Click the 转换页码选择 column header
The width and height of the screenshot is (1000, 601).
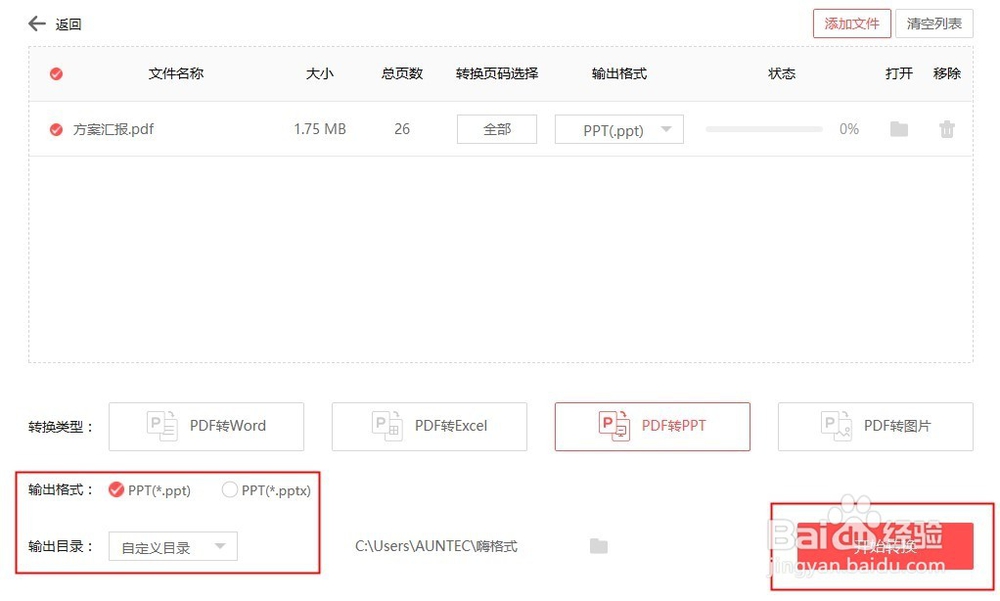point(497,73)
